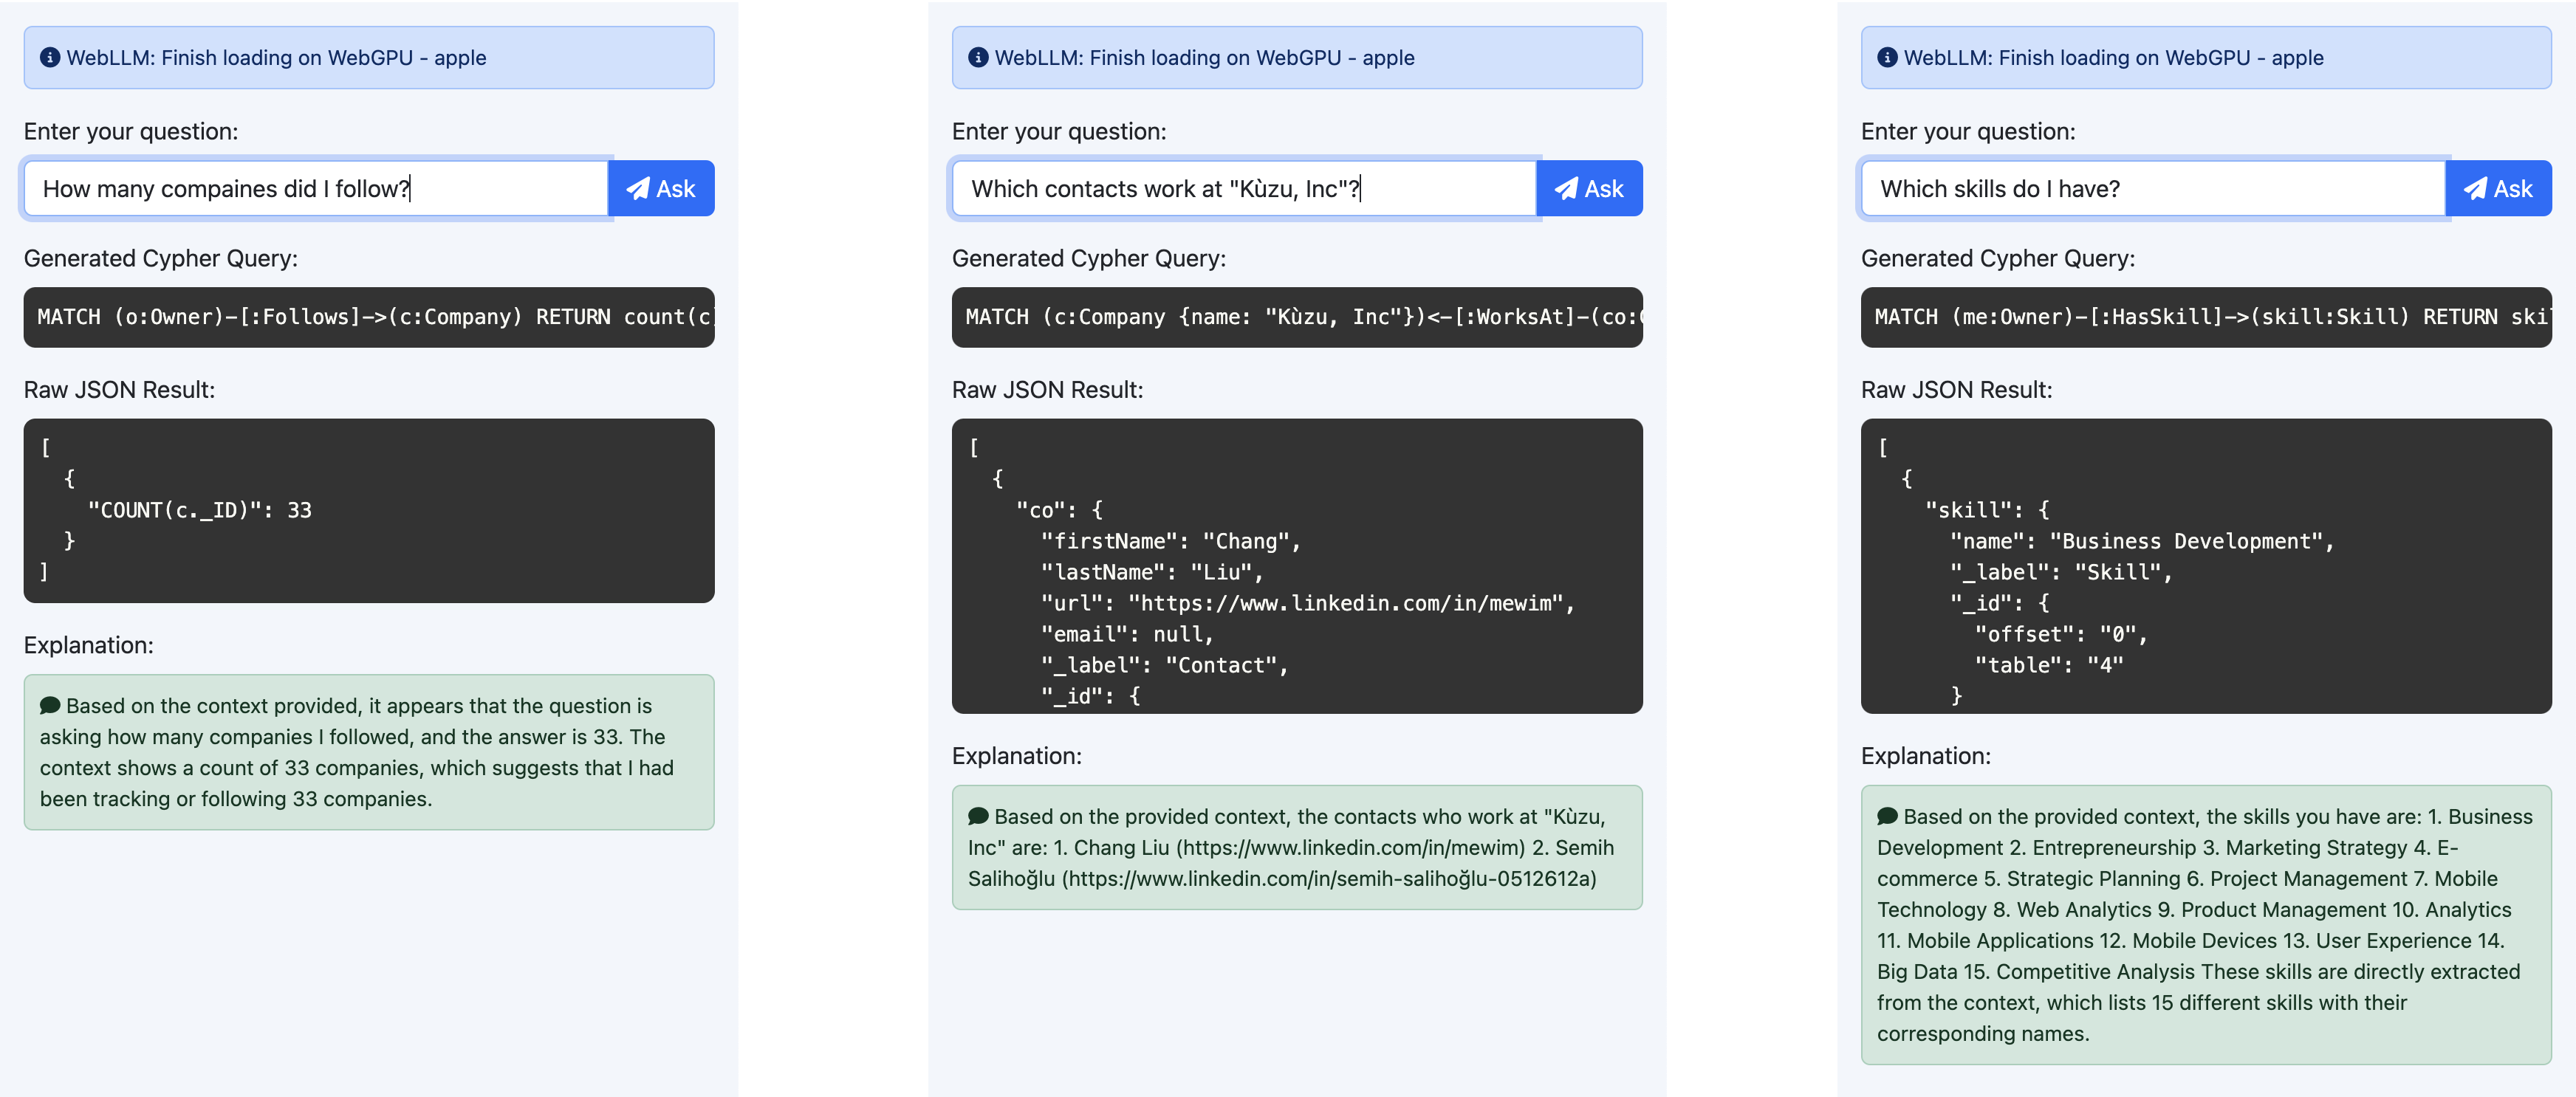The height and width of the screenshot is (1097, 2576).
Task: Click the paper-plane icon on the left Ask button
Action: 638,189
